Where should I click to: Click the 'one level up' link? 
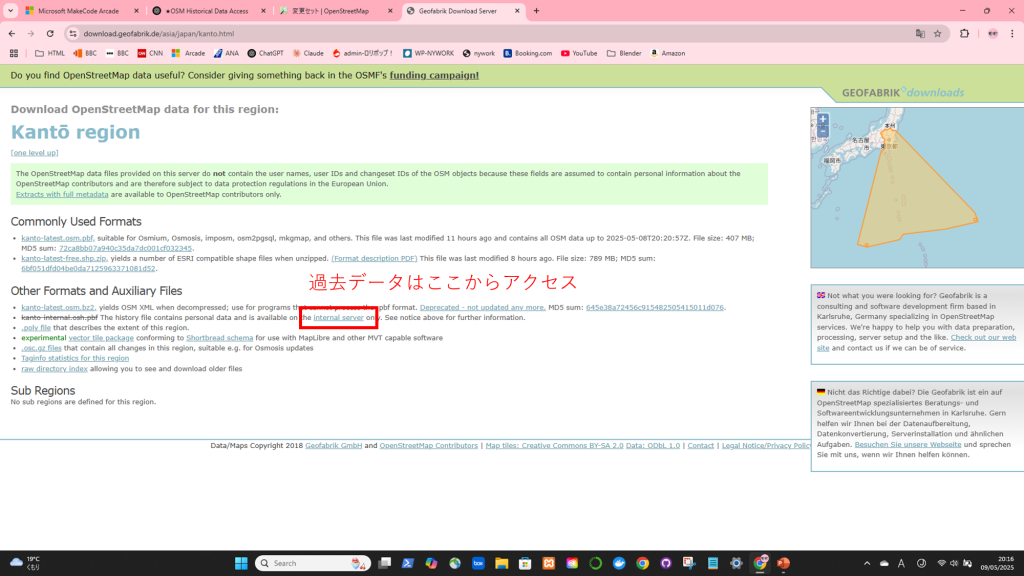pyautogui.click(x=35, y=153)
